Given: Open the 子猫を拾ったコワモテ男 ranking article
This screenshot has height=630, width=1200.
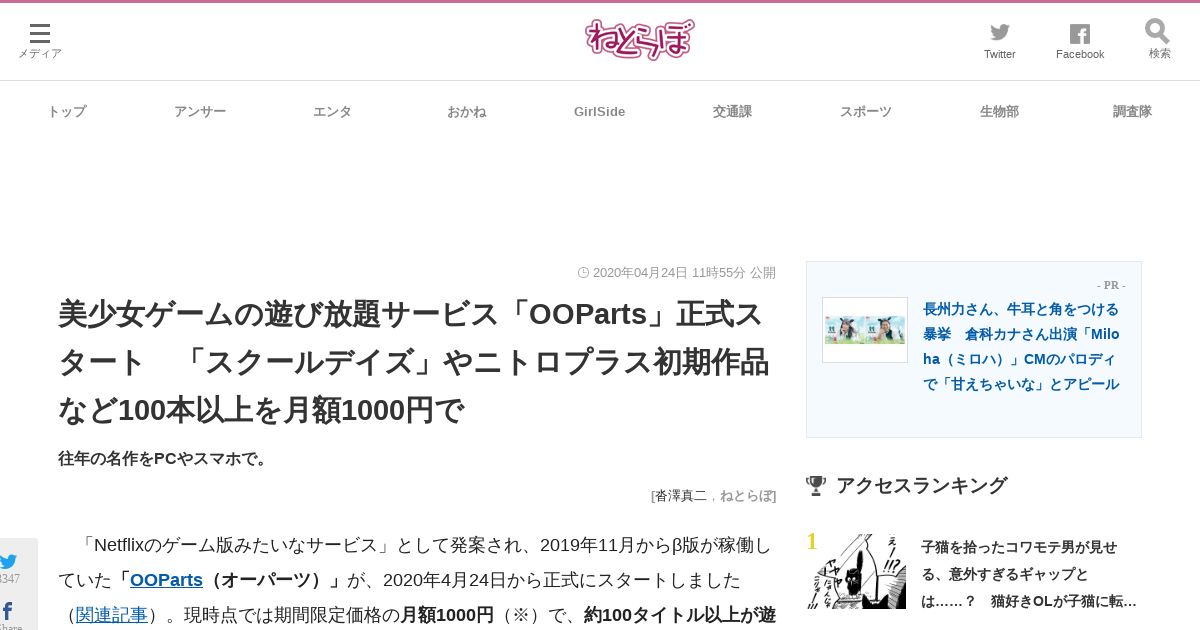Looking at the screenshot, I should (x=1029, y=574).
